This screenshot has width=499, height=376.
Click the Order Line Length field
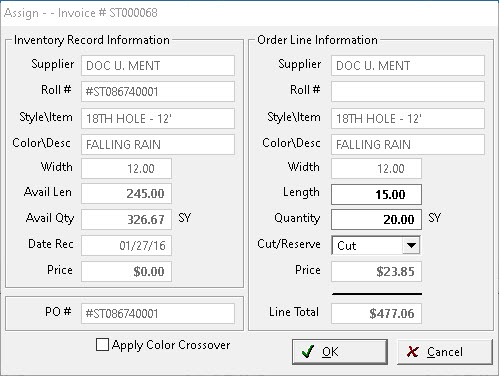376,194
